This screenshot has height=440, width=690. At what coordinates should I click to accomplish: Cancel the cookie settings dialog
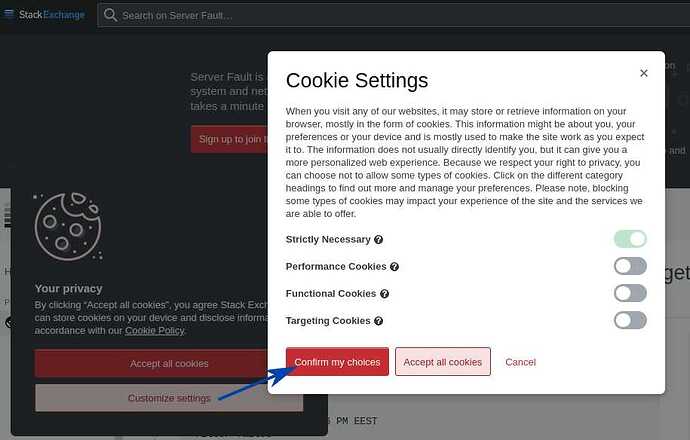(x=520, y=362)
